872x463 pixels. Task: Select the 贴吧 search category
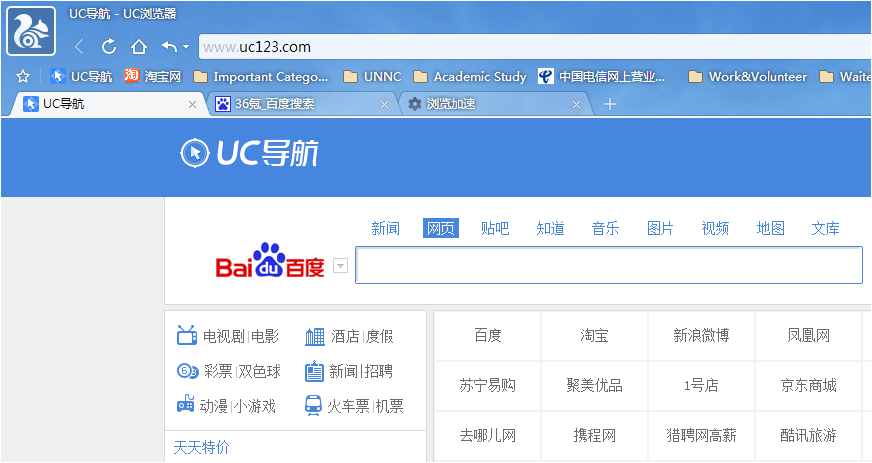(x=495, y=228)
